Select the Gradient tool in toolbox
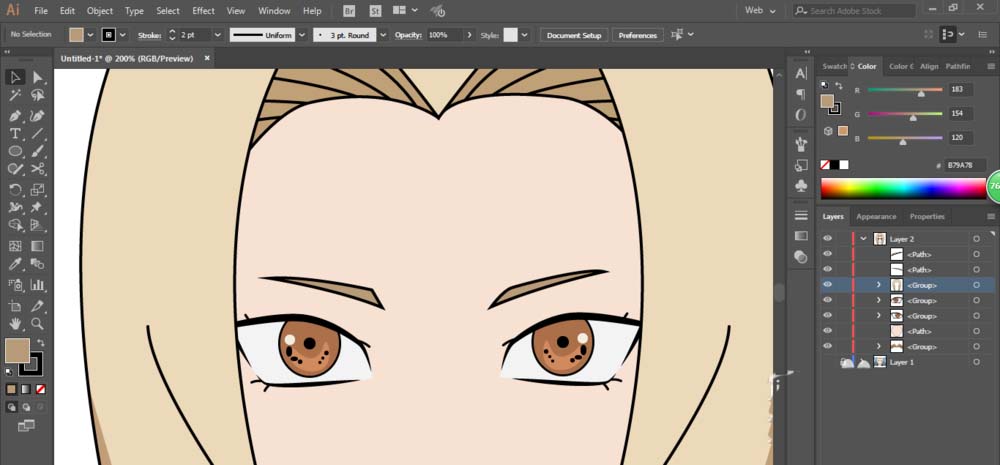 pos(38,246)
